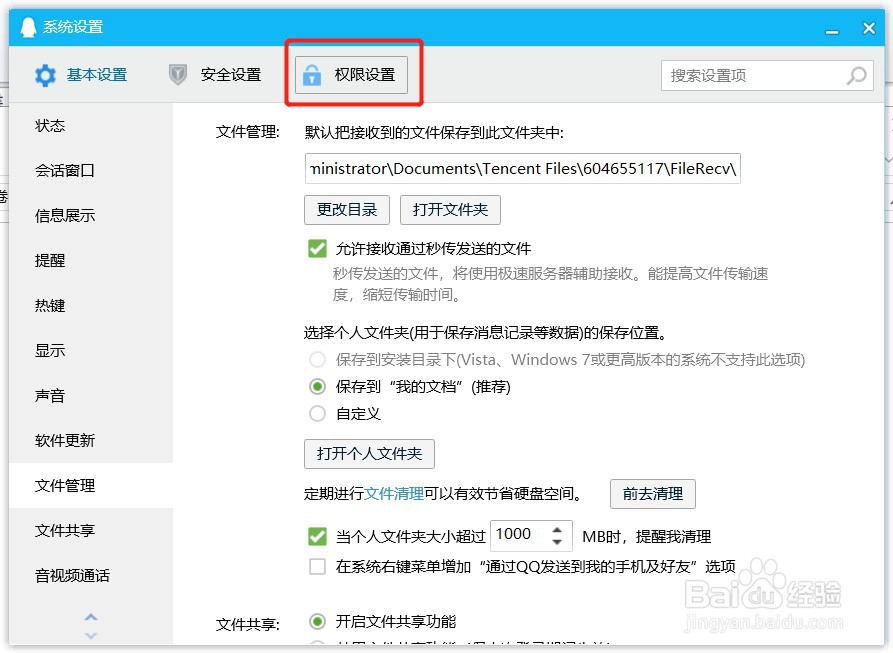Image resolution: width=893 pixels, height=653 pixels.
Task: Click the down chevron below the sidebar list
Action: coord(91,634)
